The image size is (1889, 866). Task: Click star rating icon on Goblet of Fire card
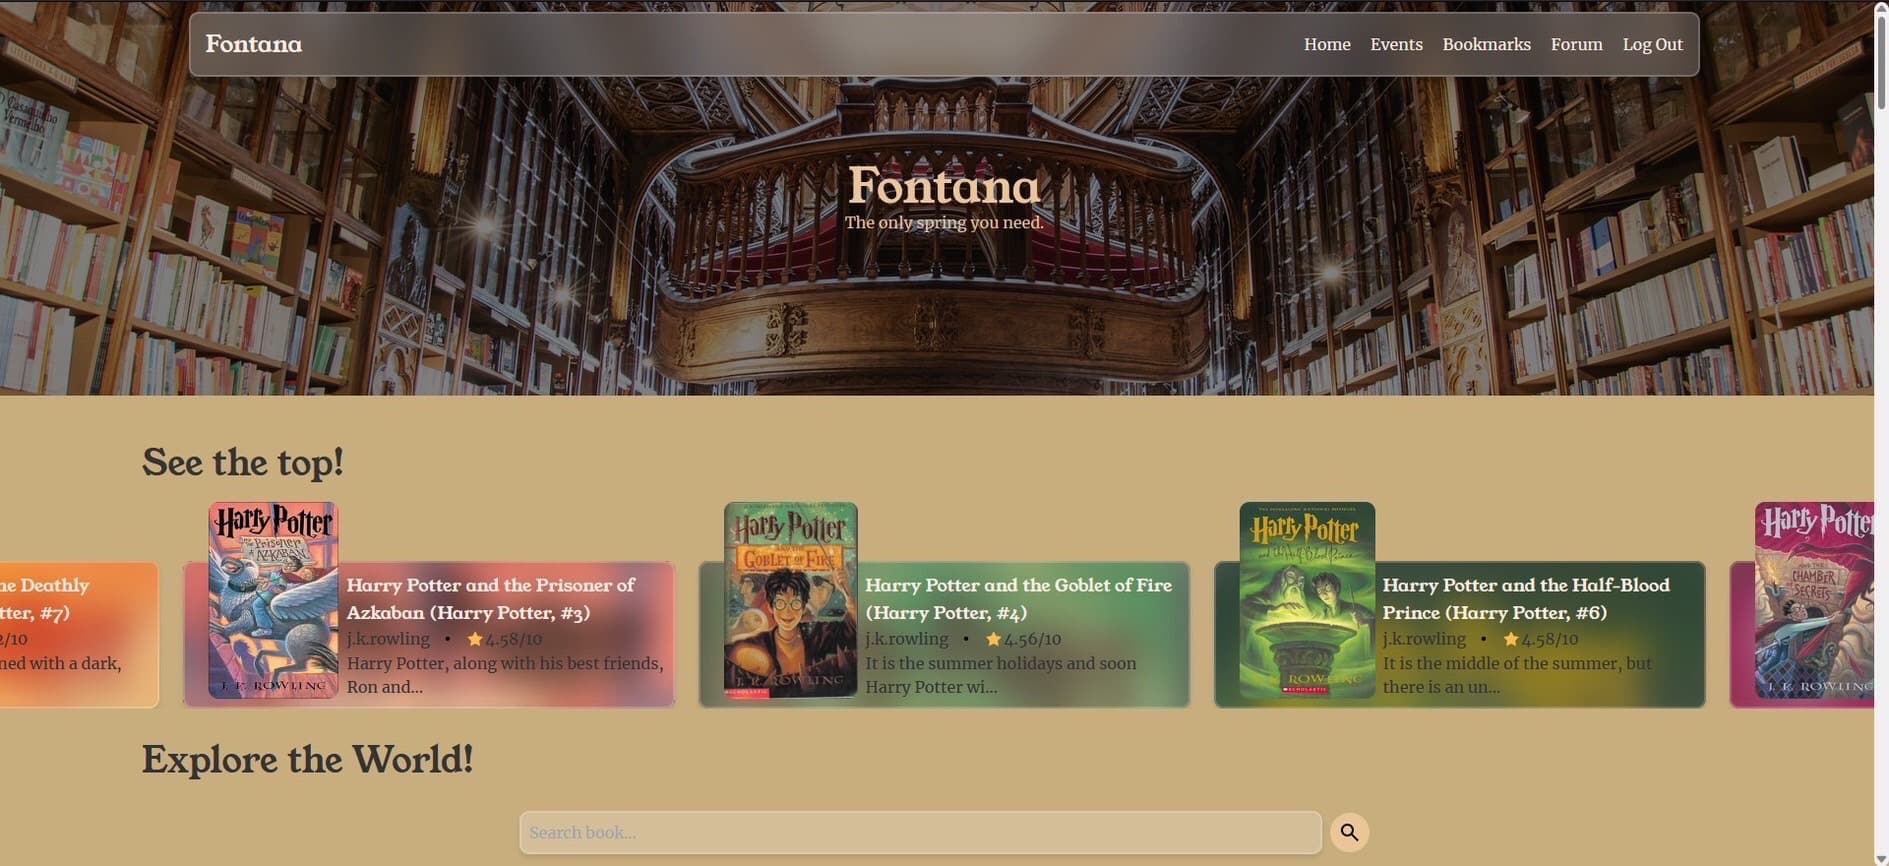point(993,639)
